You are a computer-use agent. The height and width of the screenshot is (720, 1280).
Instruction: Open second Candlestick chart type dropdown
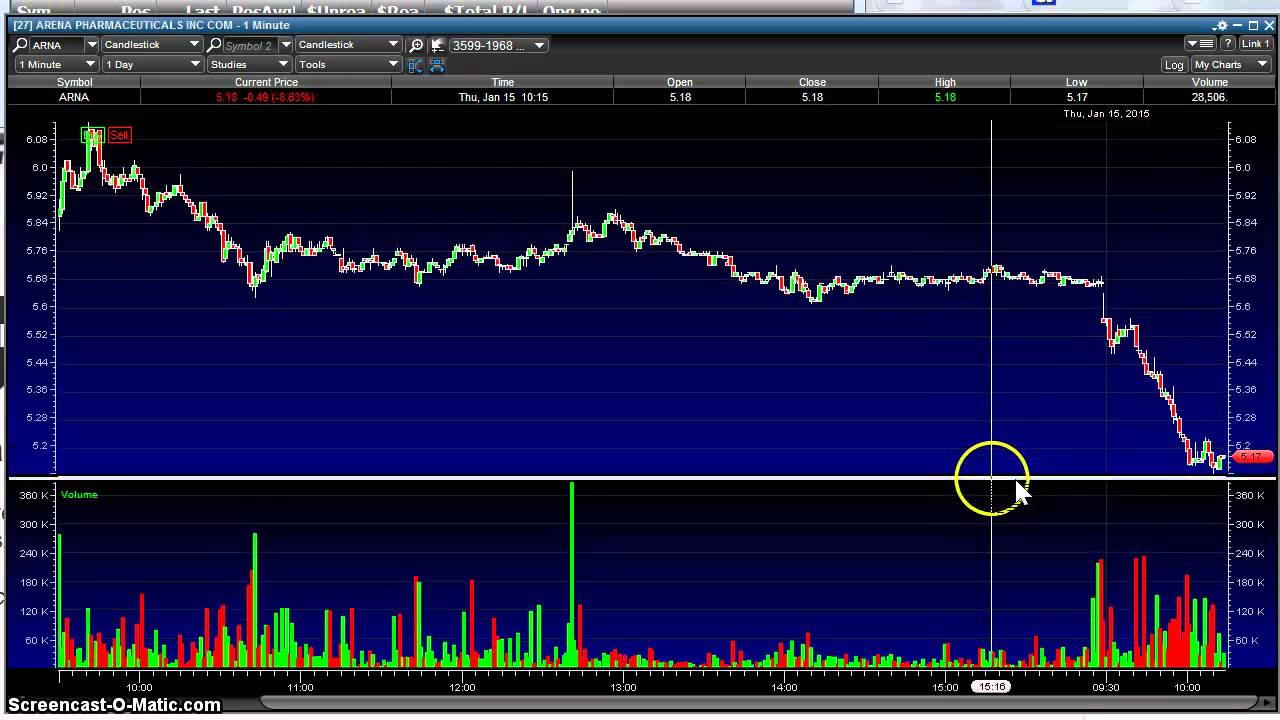348,45
